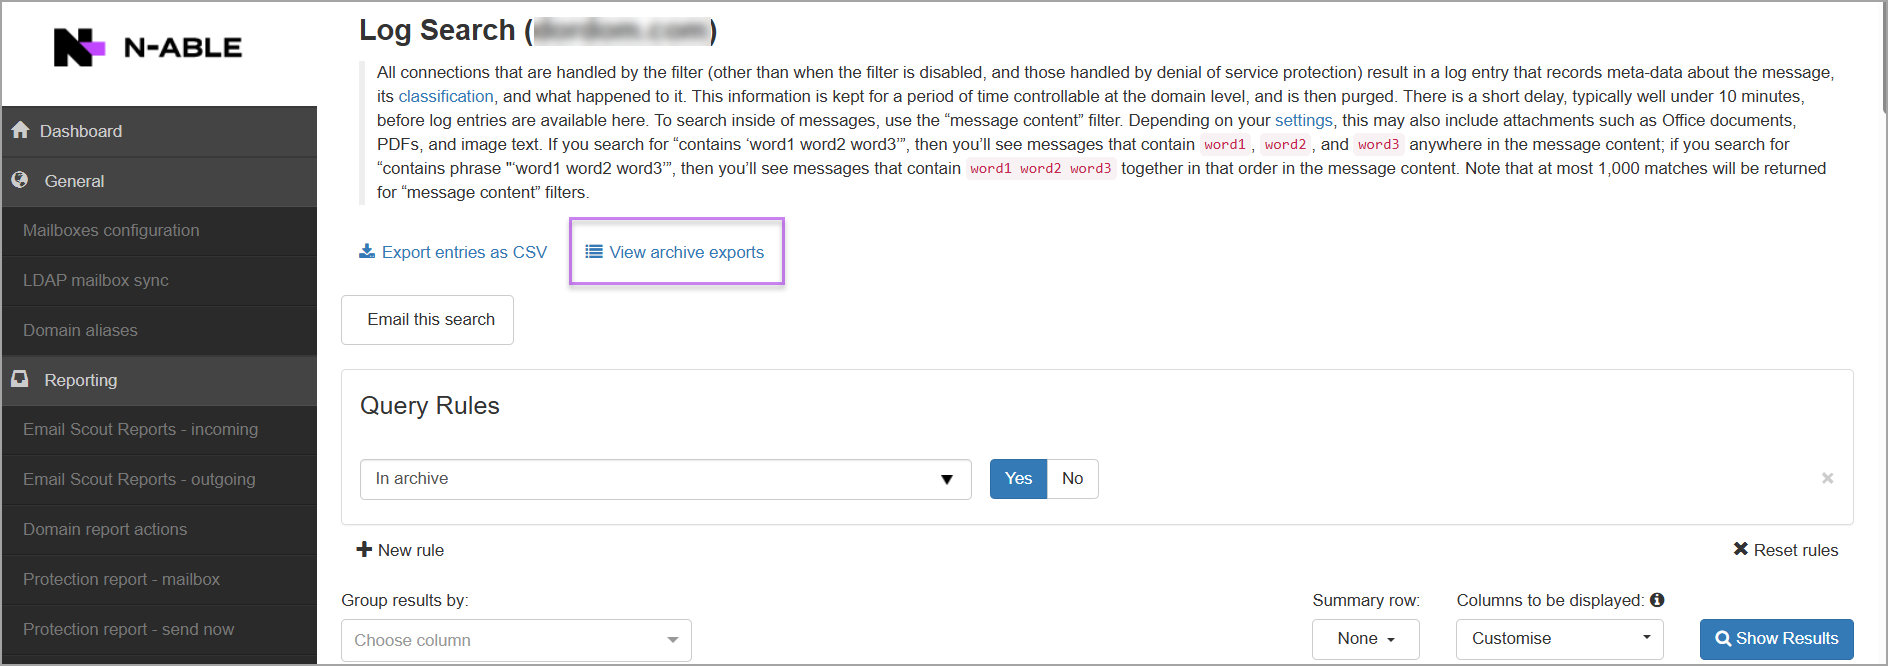This screenshot has height=666, width=1888.
Task: Open Mailboxes configuration in sidebar
Action: tap(111, 231)
